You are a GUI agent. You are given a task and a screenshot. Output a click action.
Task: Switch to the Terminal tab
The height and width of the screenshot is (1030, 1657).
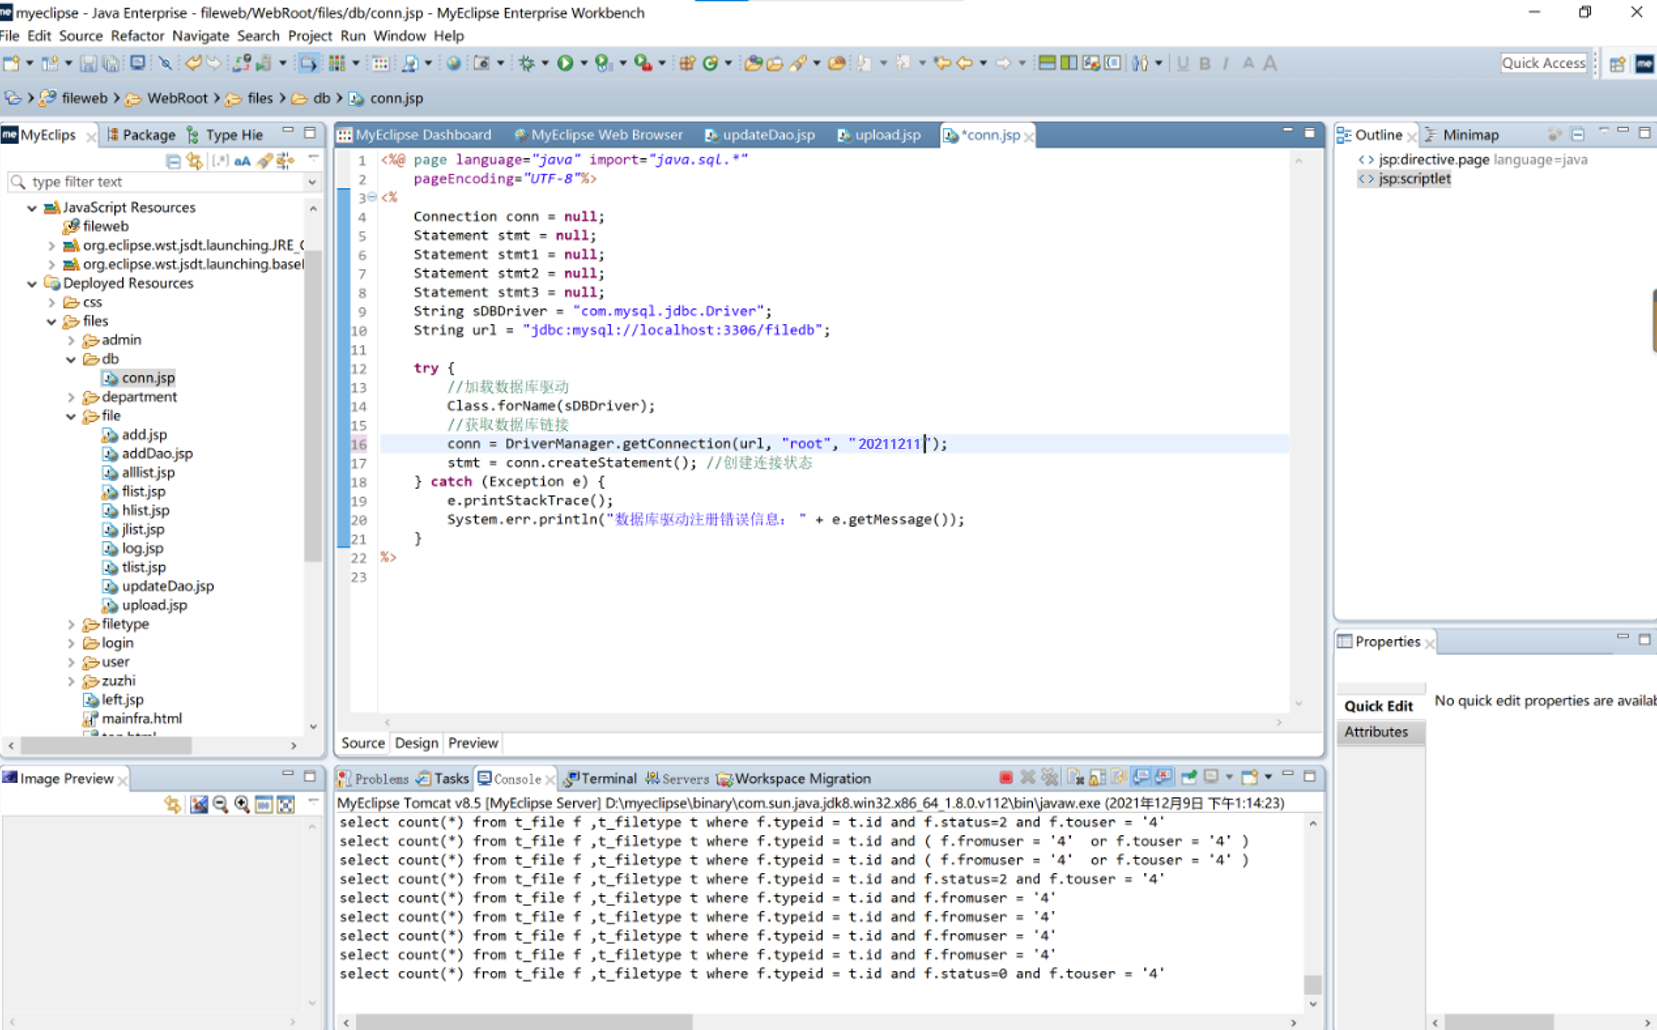click(600, 779)
